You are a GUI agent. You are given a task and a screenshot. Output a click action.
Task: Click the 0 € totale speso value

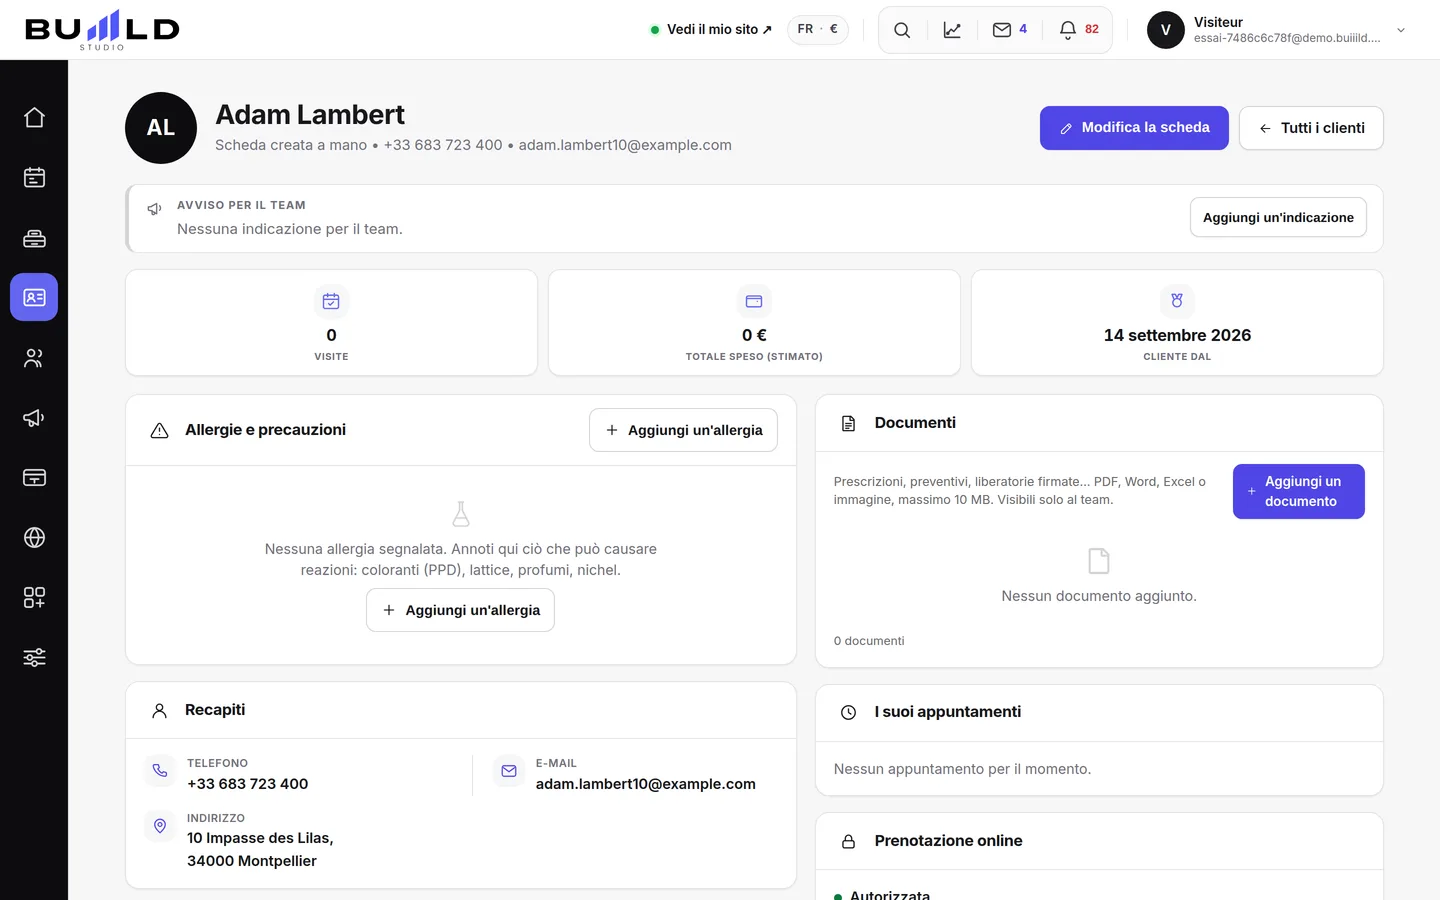click(754, 335)
